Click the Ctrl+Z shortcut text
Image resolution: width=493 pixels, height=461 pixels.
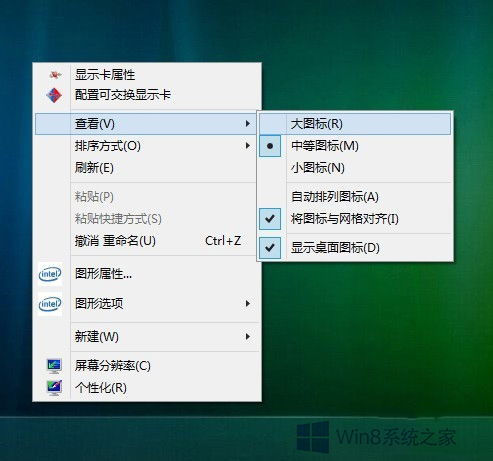point(223,241)
